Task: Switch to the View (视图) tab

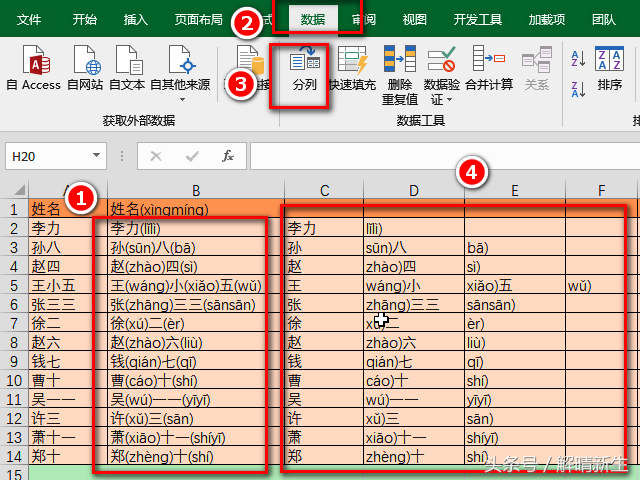Action: (x=414, y=19)
